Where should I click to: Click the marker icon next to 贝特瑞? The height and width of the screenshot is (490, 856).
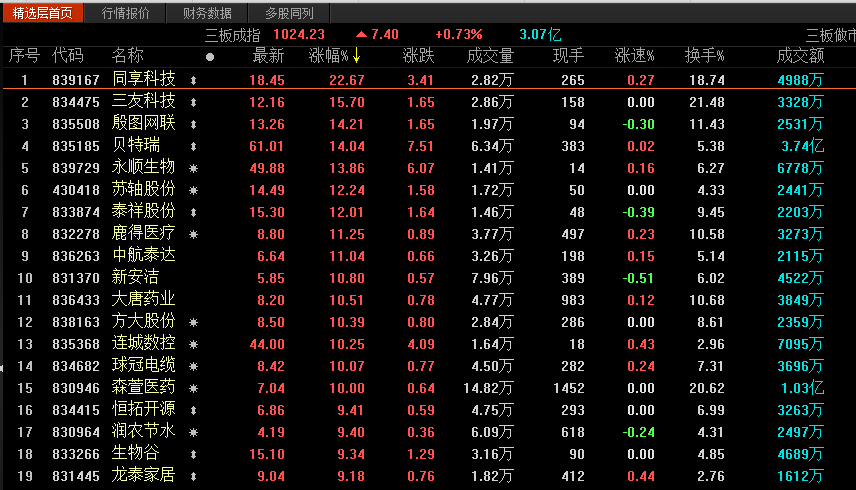click(194, 146)
